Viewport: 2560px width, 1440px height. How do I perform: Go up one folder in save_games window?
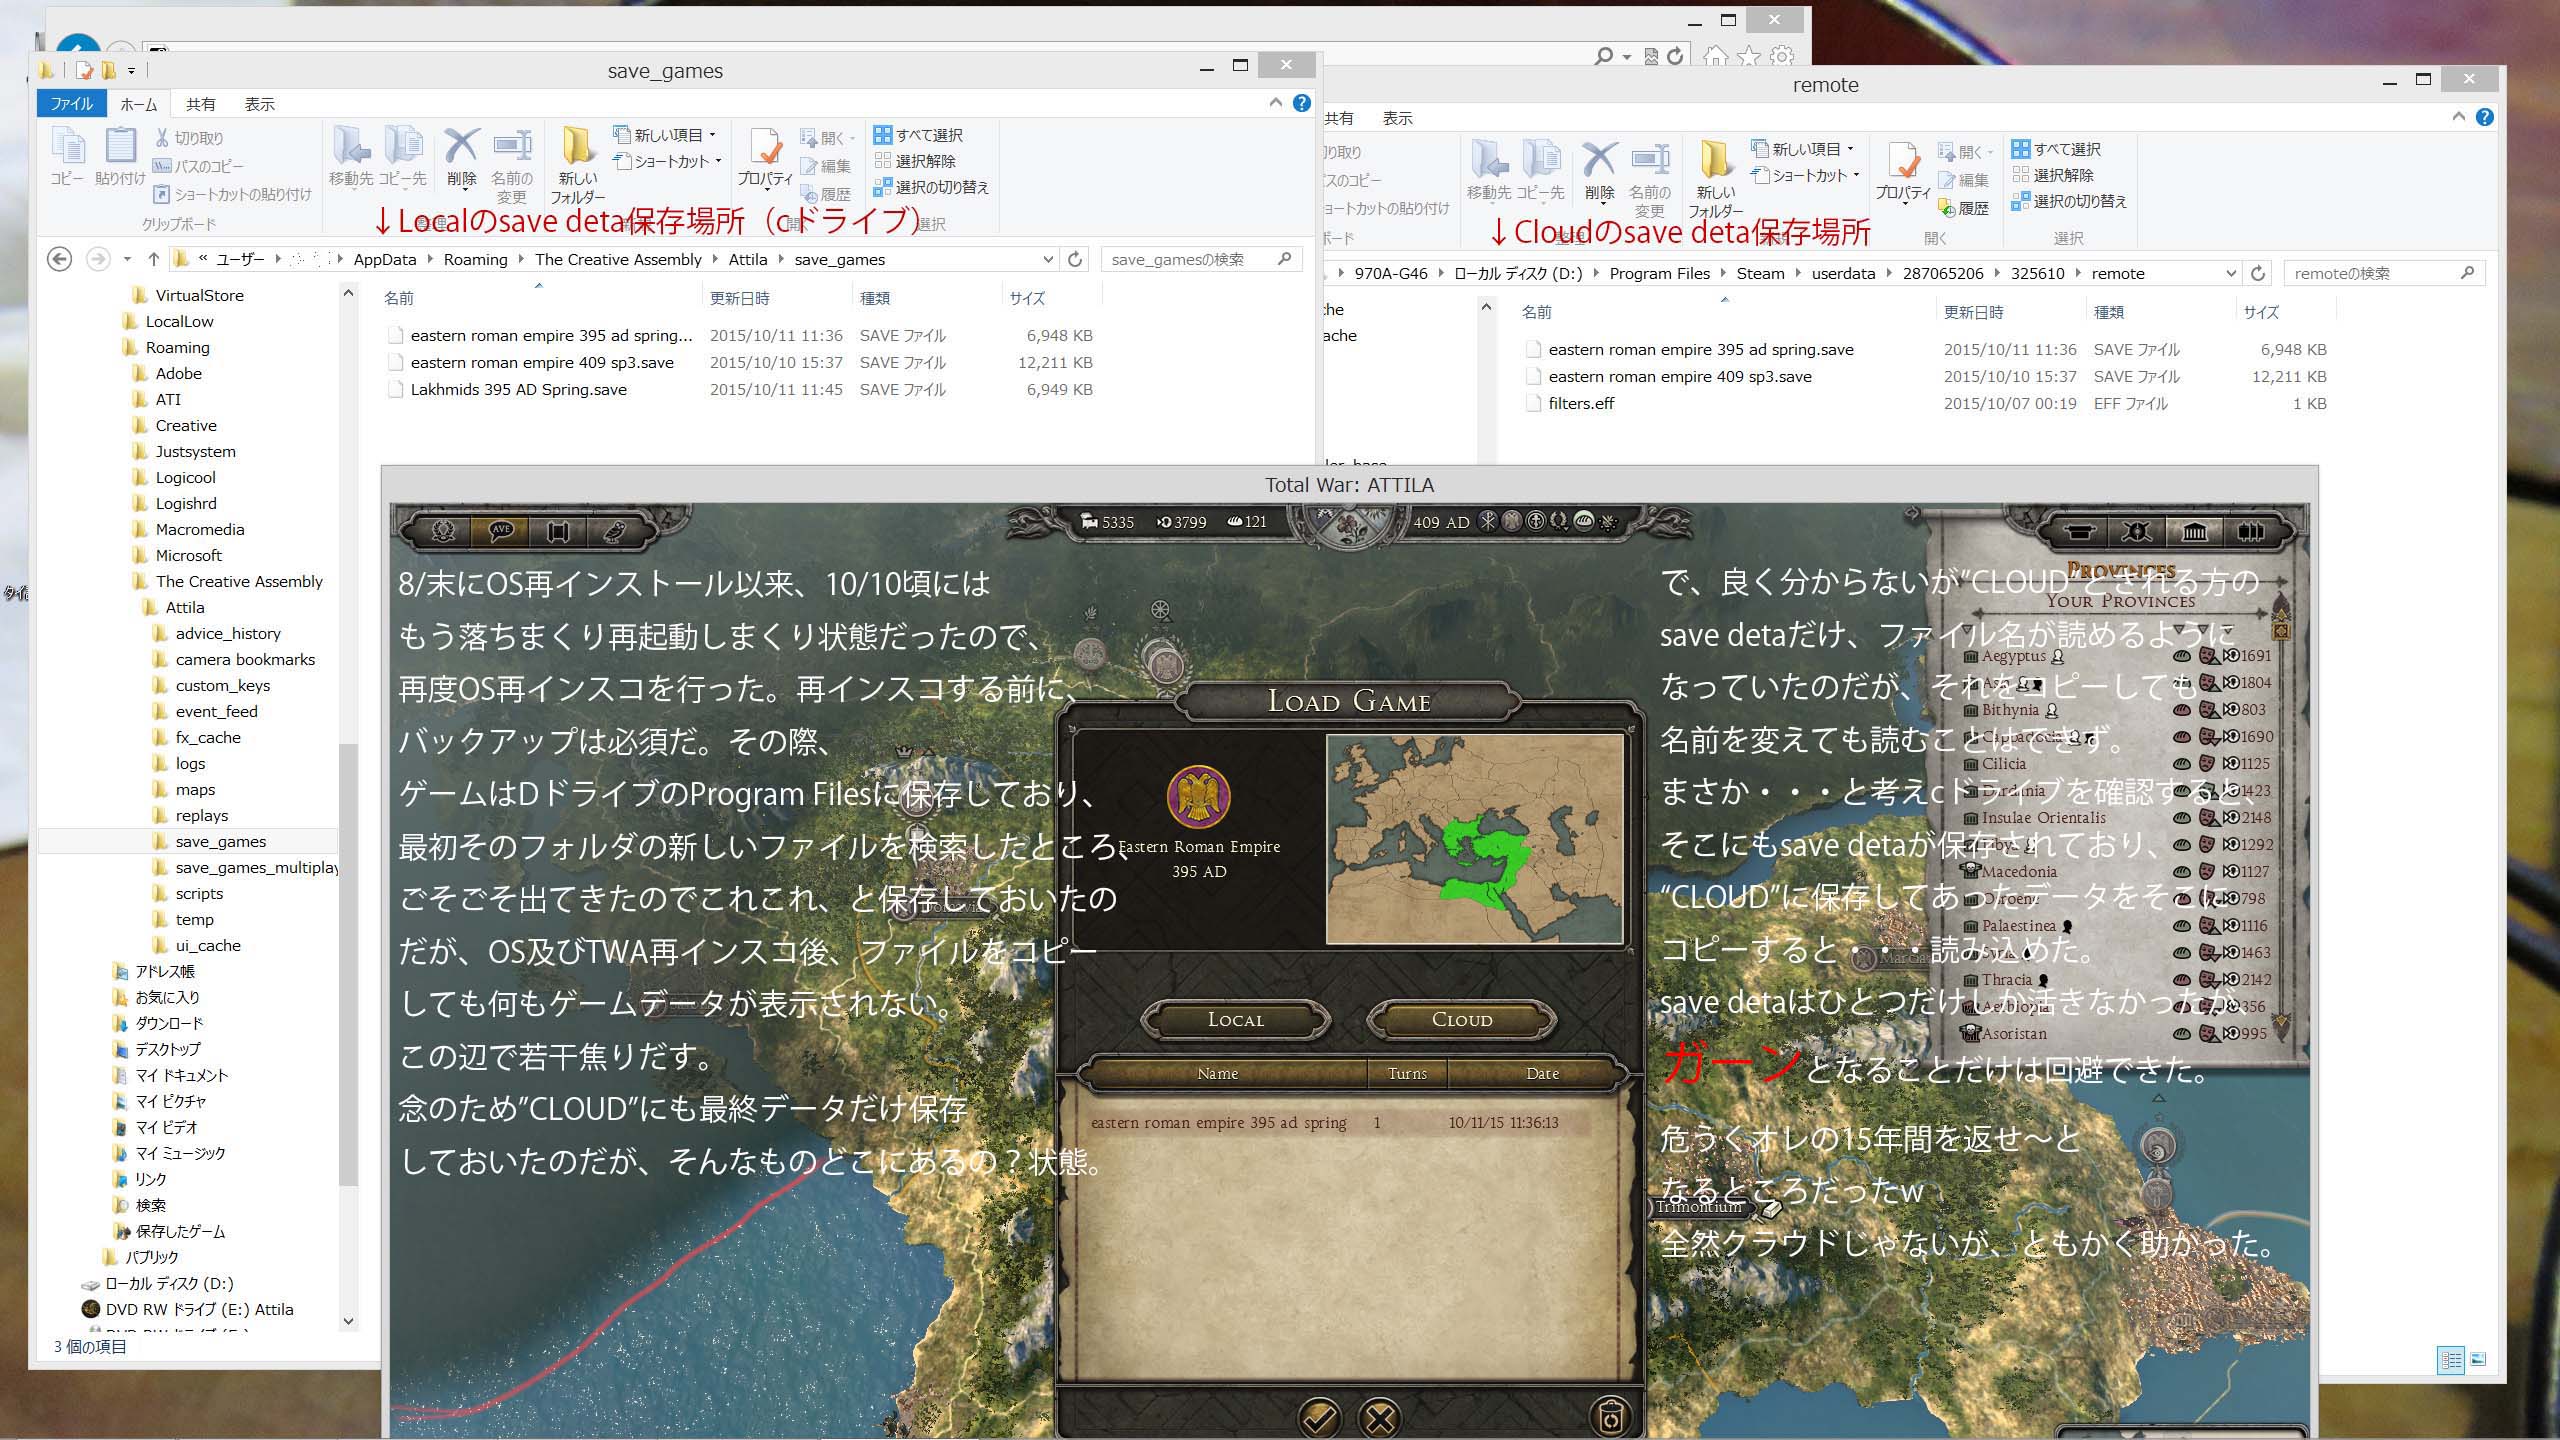153,259
